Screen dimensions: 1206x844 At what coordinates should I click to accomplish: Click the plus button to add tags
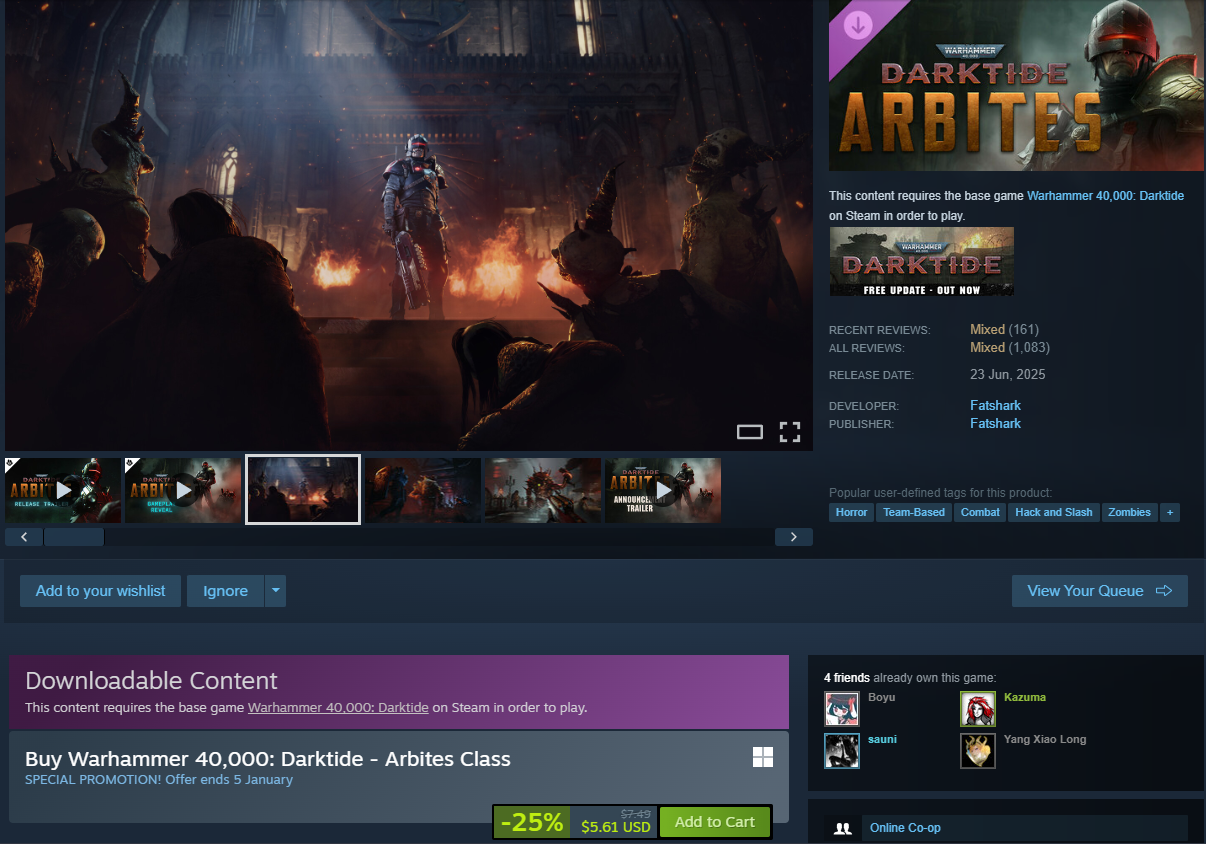[x=1170, y=512]
